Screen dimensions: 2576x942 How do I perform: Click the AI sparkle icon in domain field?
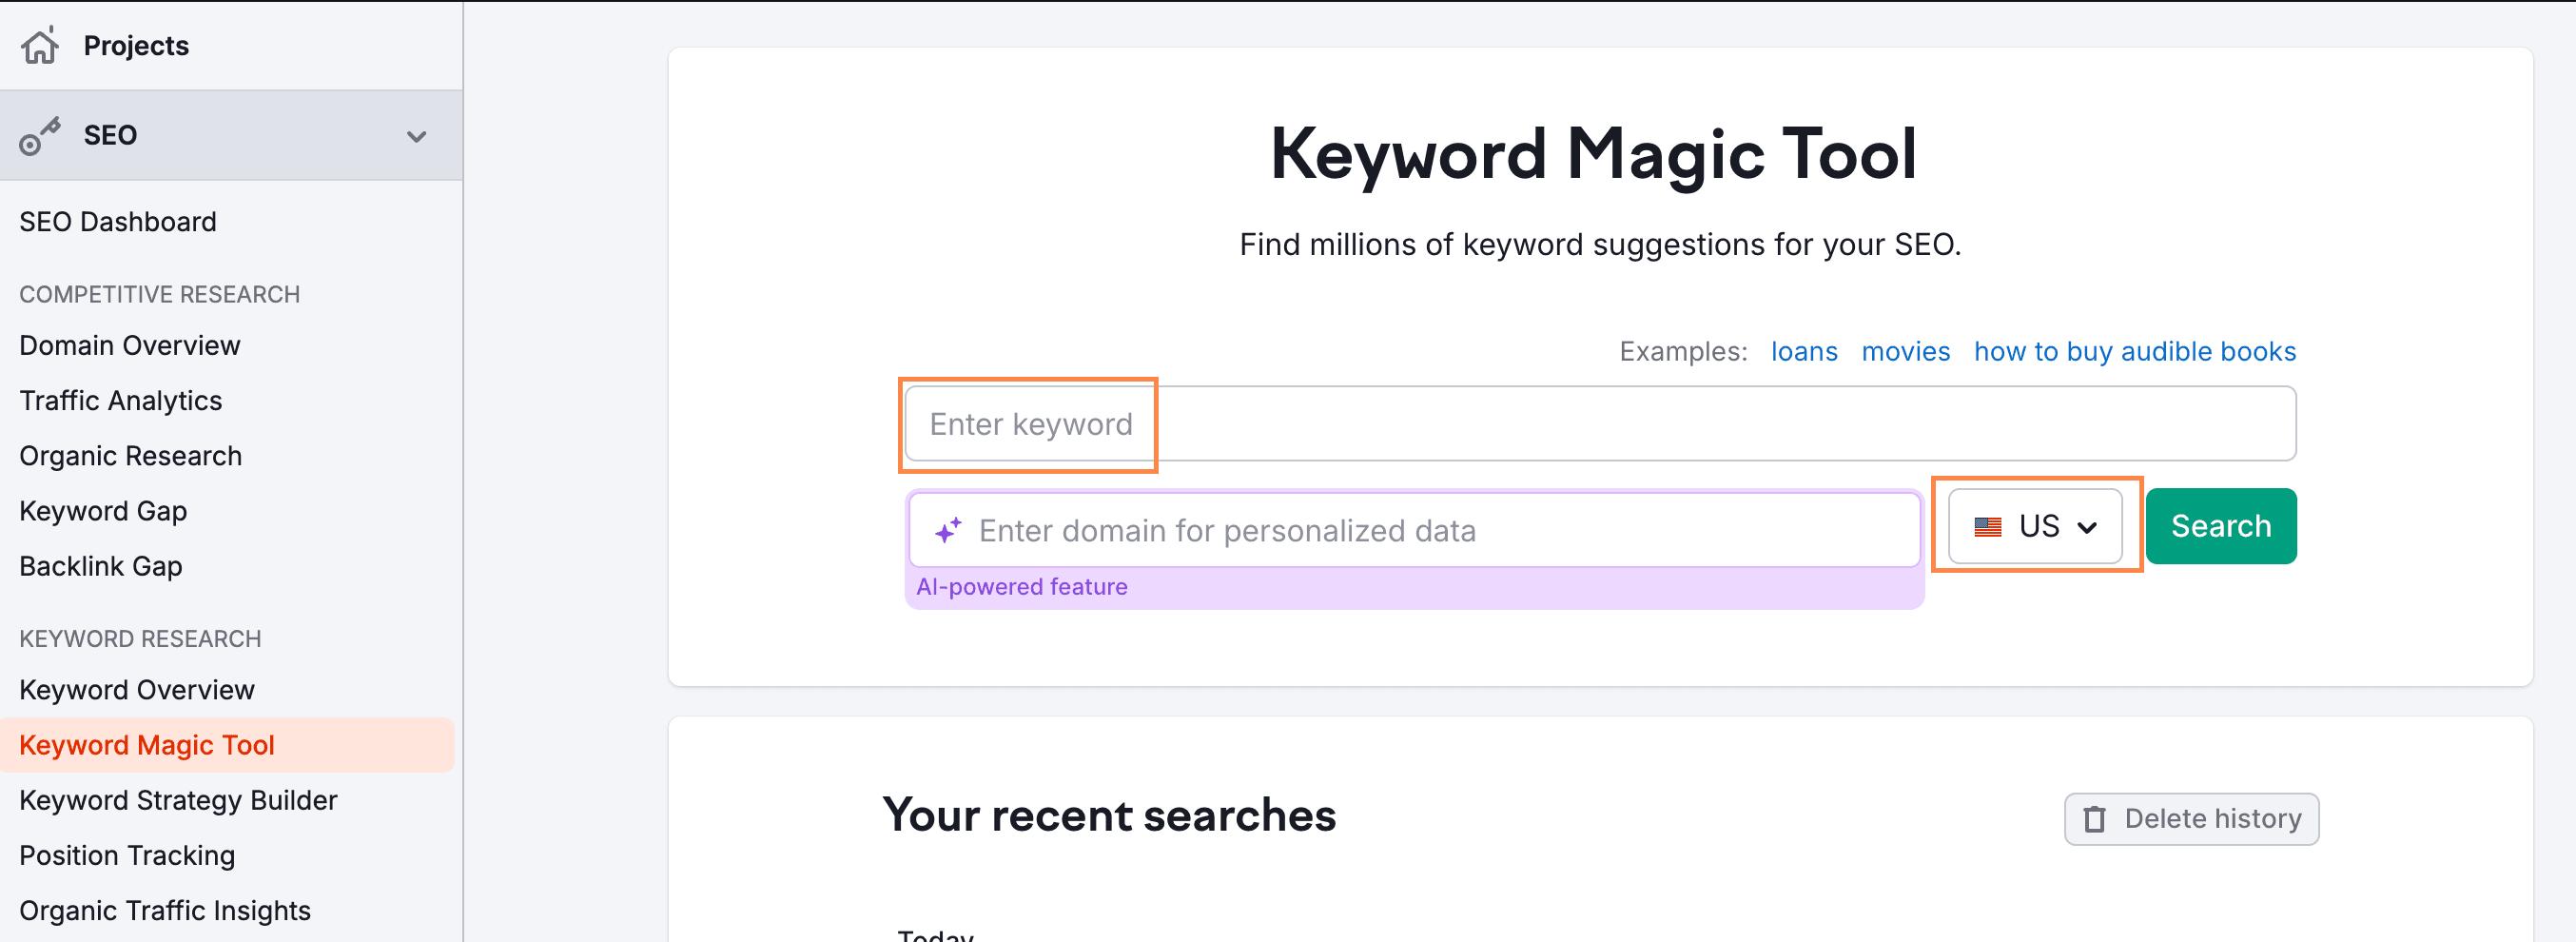click(x=948, y=530)
